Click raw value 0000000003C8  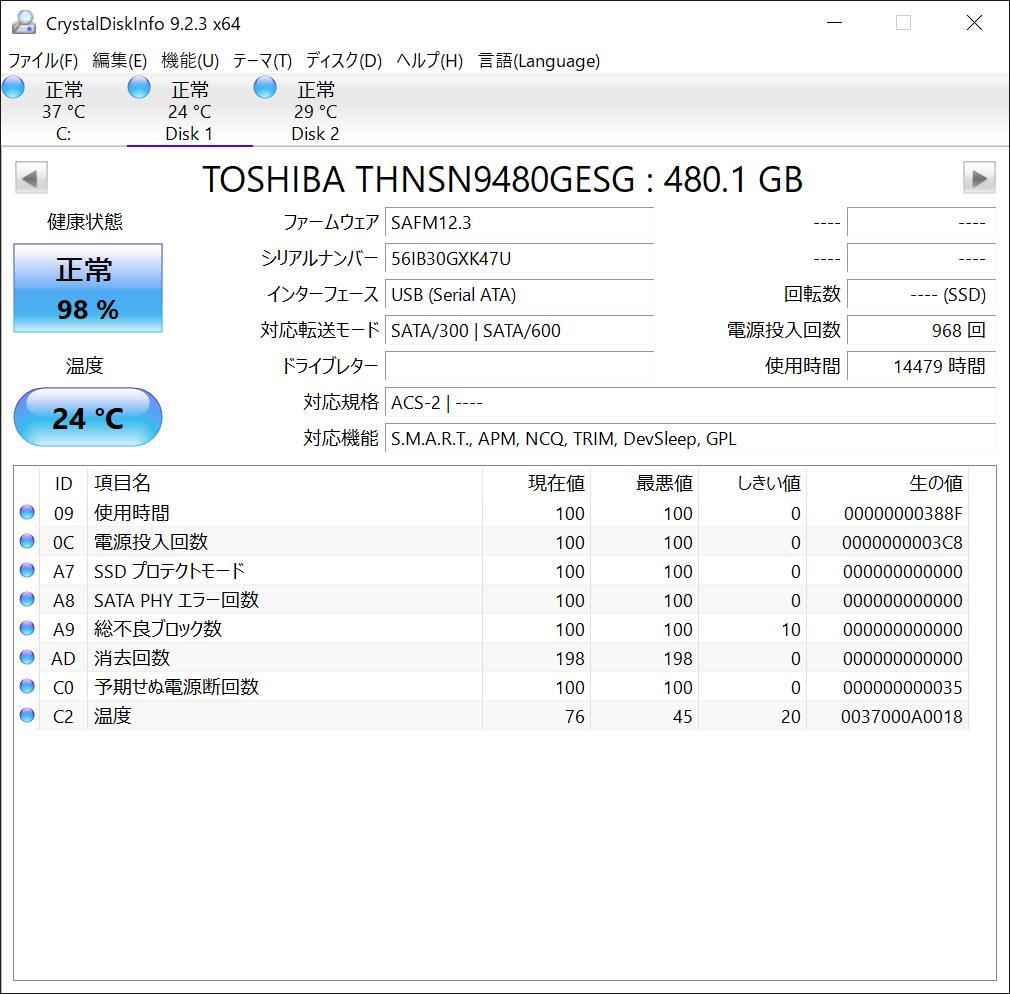pos(902,542)
